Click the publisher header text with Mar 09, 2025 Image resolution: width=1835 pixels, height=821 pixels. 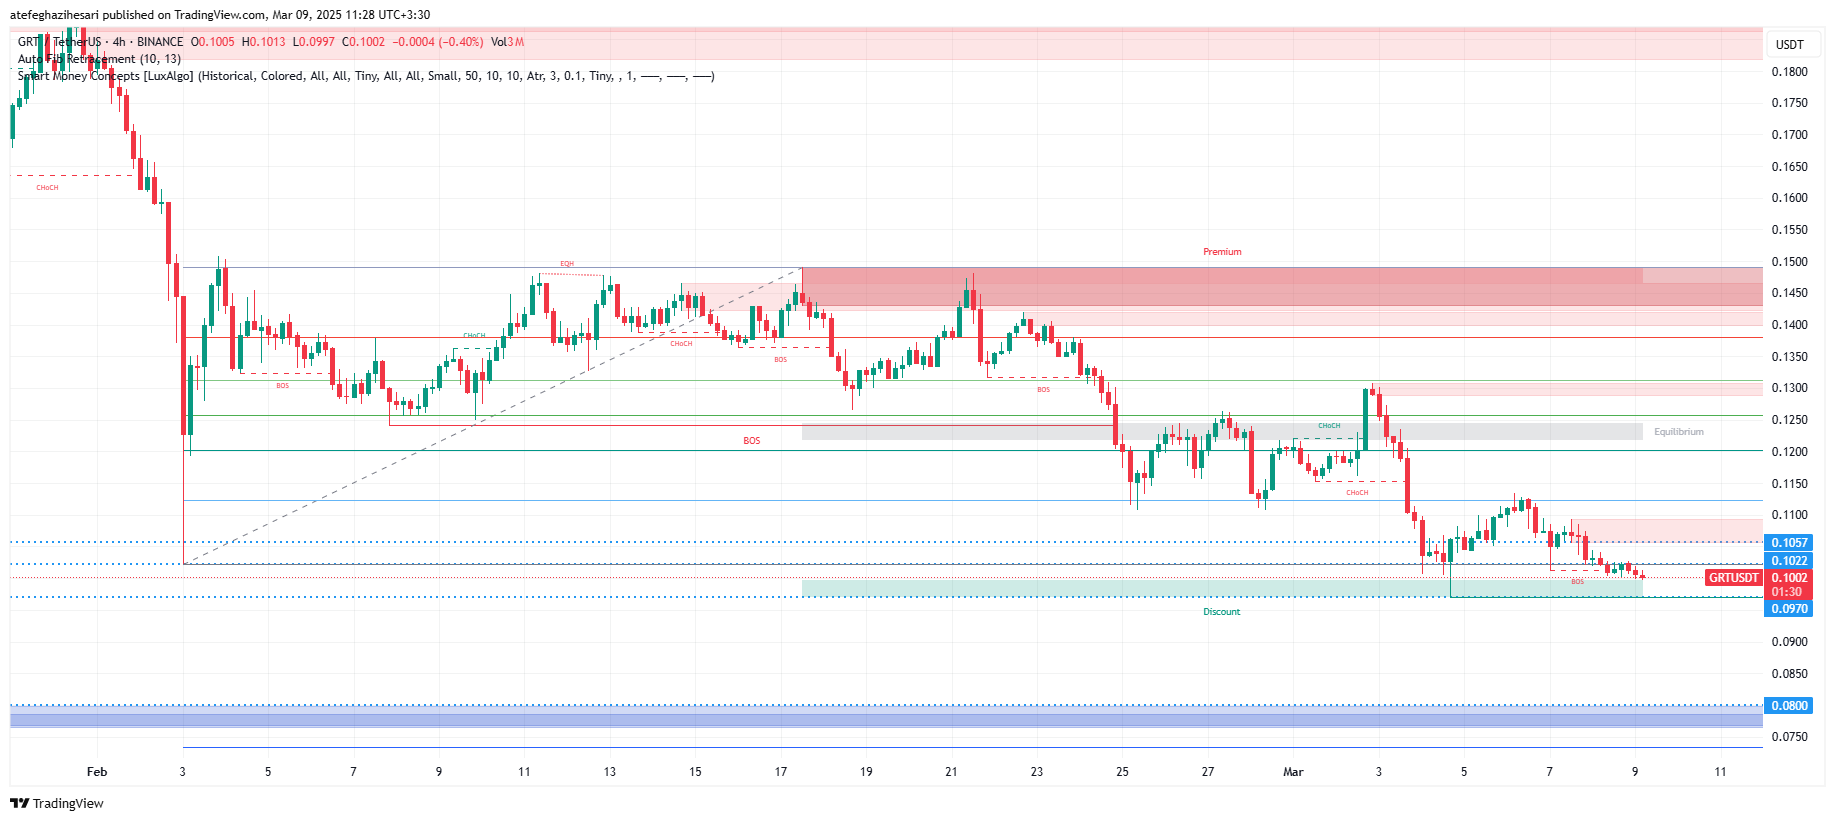coord(220,15)
